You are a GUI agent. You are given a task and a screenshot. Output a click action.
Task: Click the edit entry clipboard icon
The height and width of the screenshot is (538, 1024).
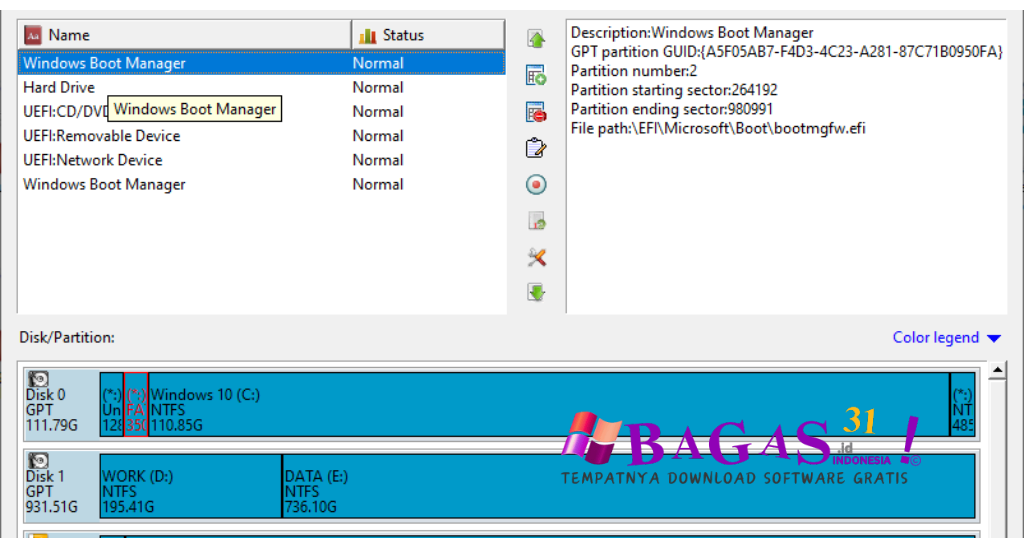(x=536, y=148)
